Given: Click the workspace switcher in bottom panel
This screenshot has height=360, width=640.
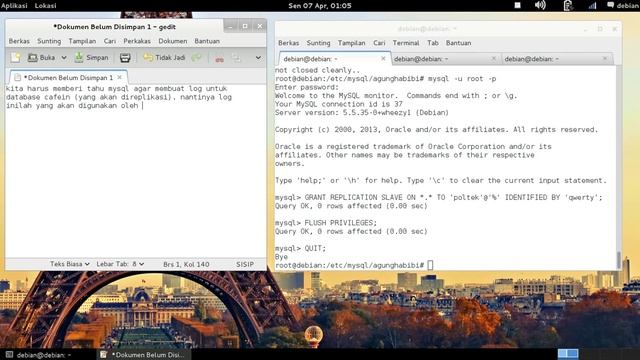Looking at the screenshot, I should pos(568,353).
